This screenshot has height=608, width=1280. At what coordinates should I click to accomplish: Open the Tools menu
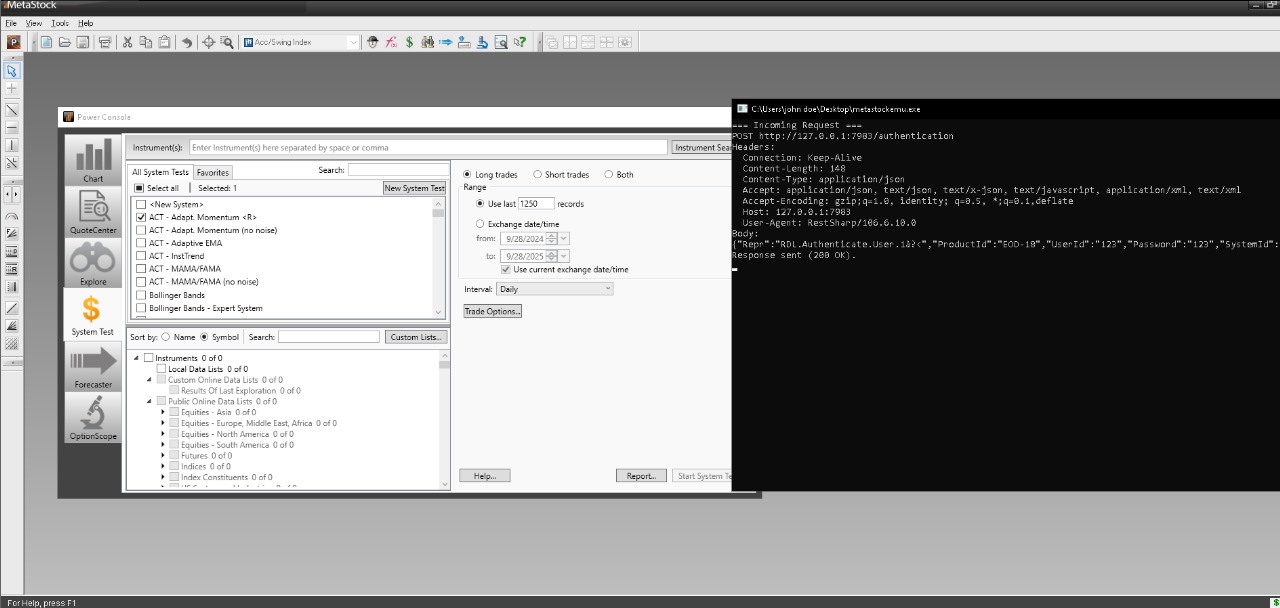[60, 23]
